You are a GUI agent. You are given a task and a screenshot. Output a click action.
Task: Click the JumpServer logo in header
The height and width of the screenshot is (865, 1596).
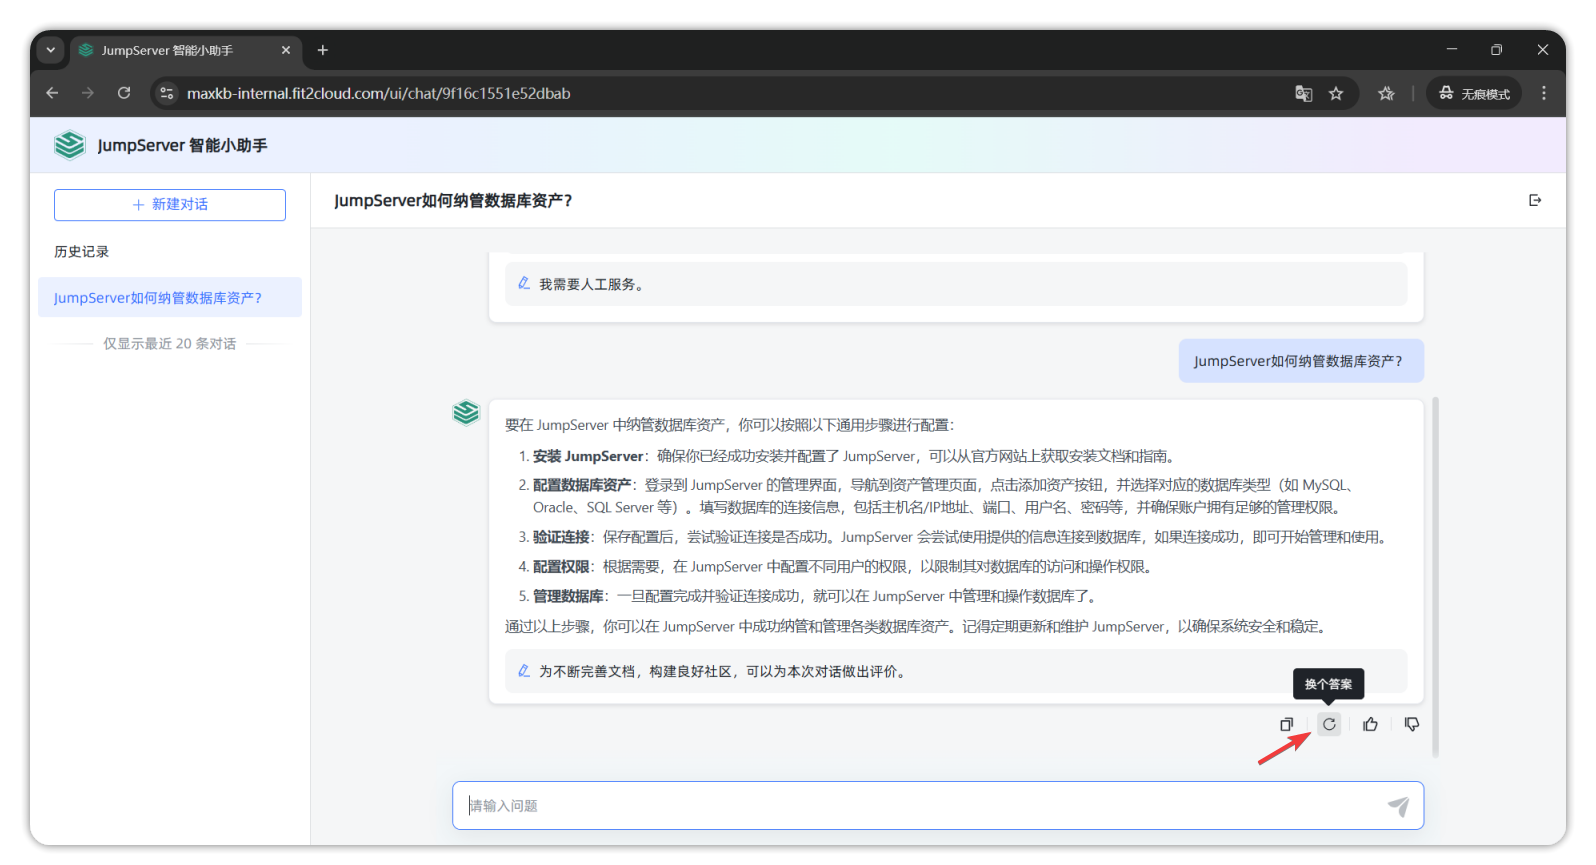69,145
